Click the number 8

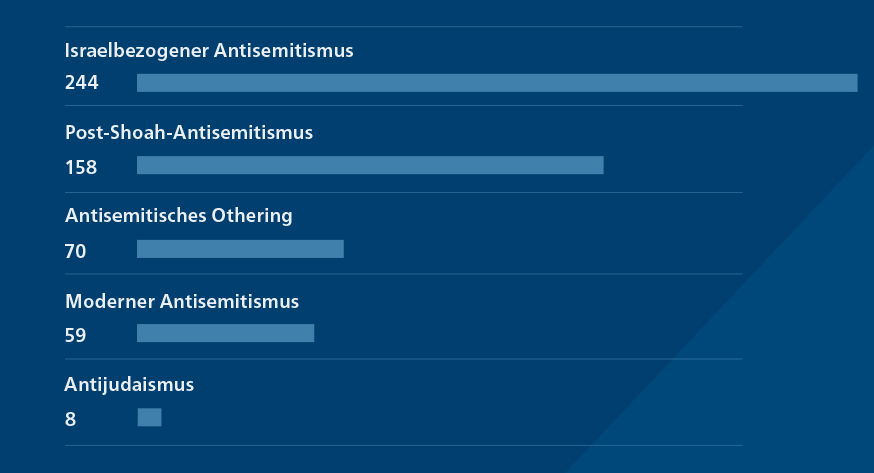click(x=70, y=420)
